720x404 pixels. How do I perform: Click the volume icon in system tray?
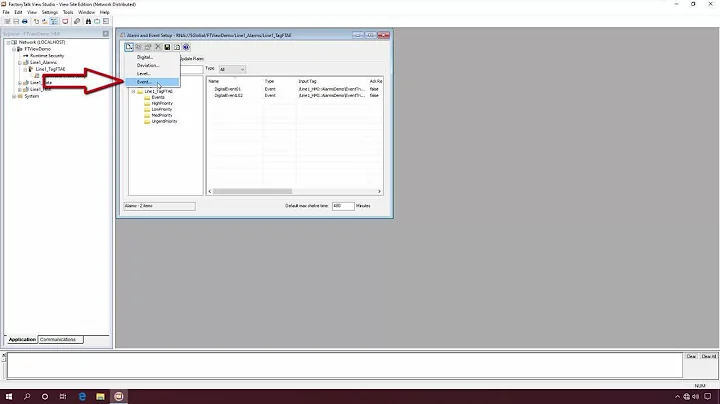pos(696,397)
